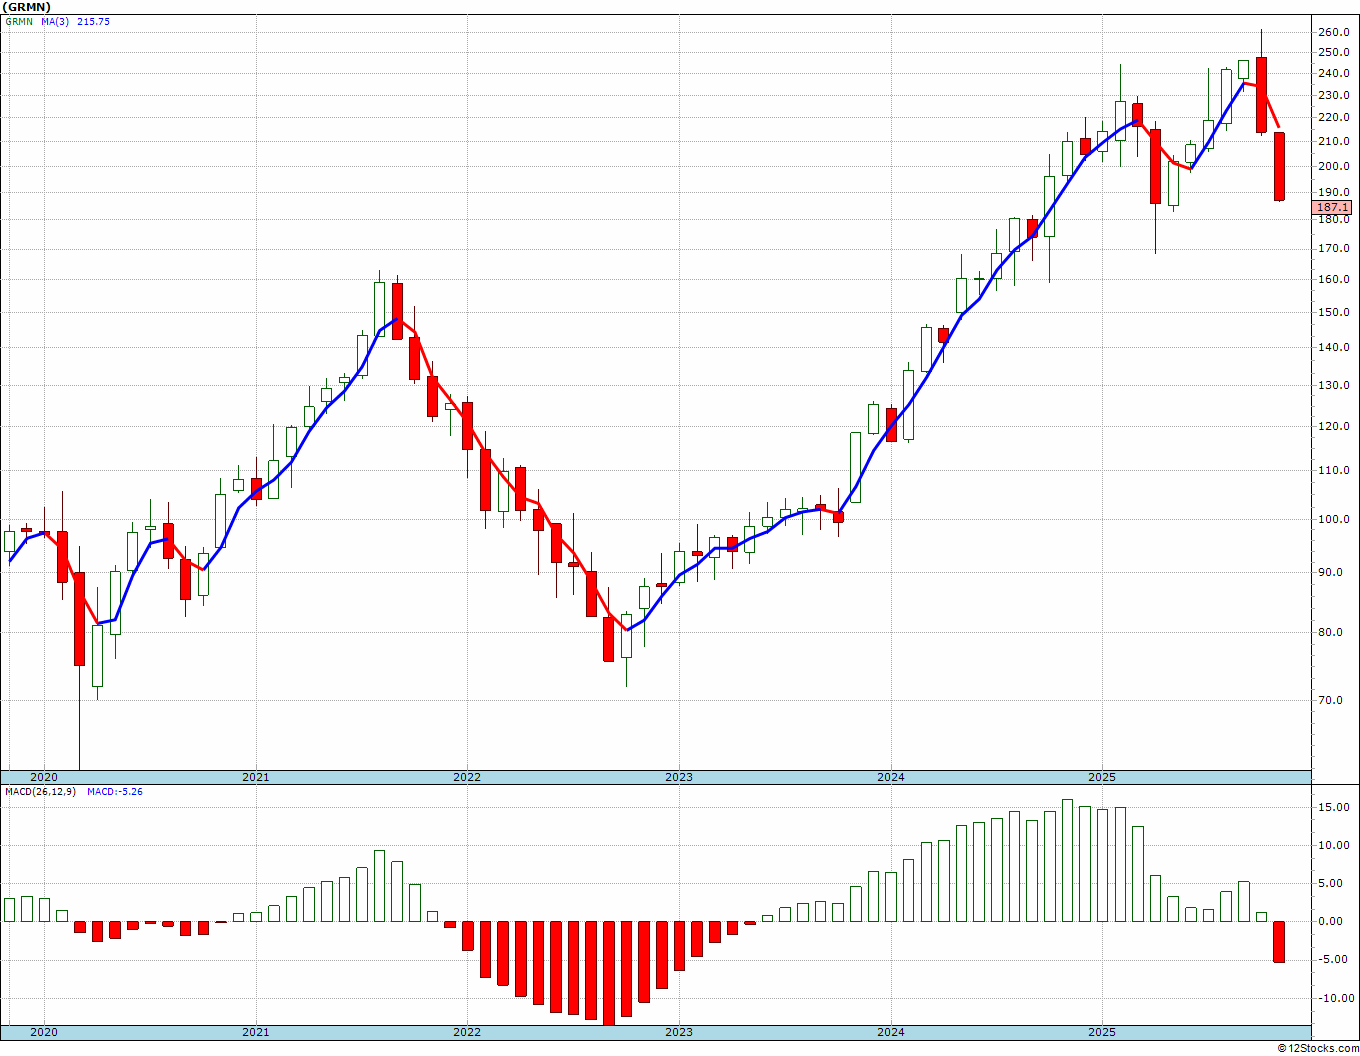Click the 110.0 price axis label

click(1334, 470)
